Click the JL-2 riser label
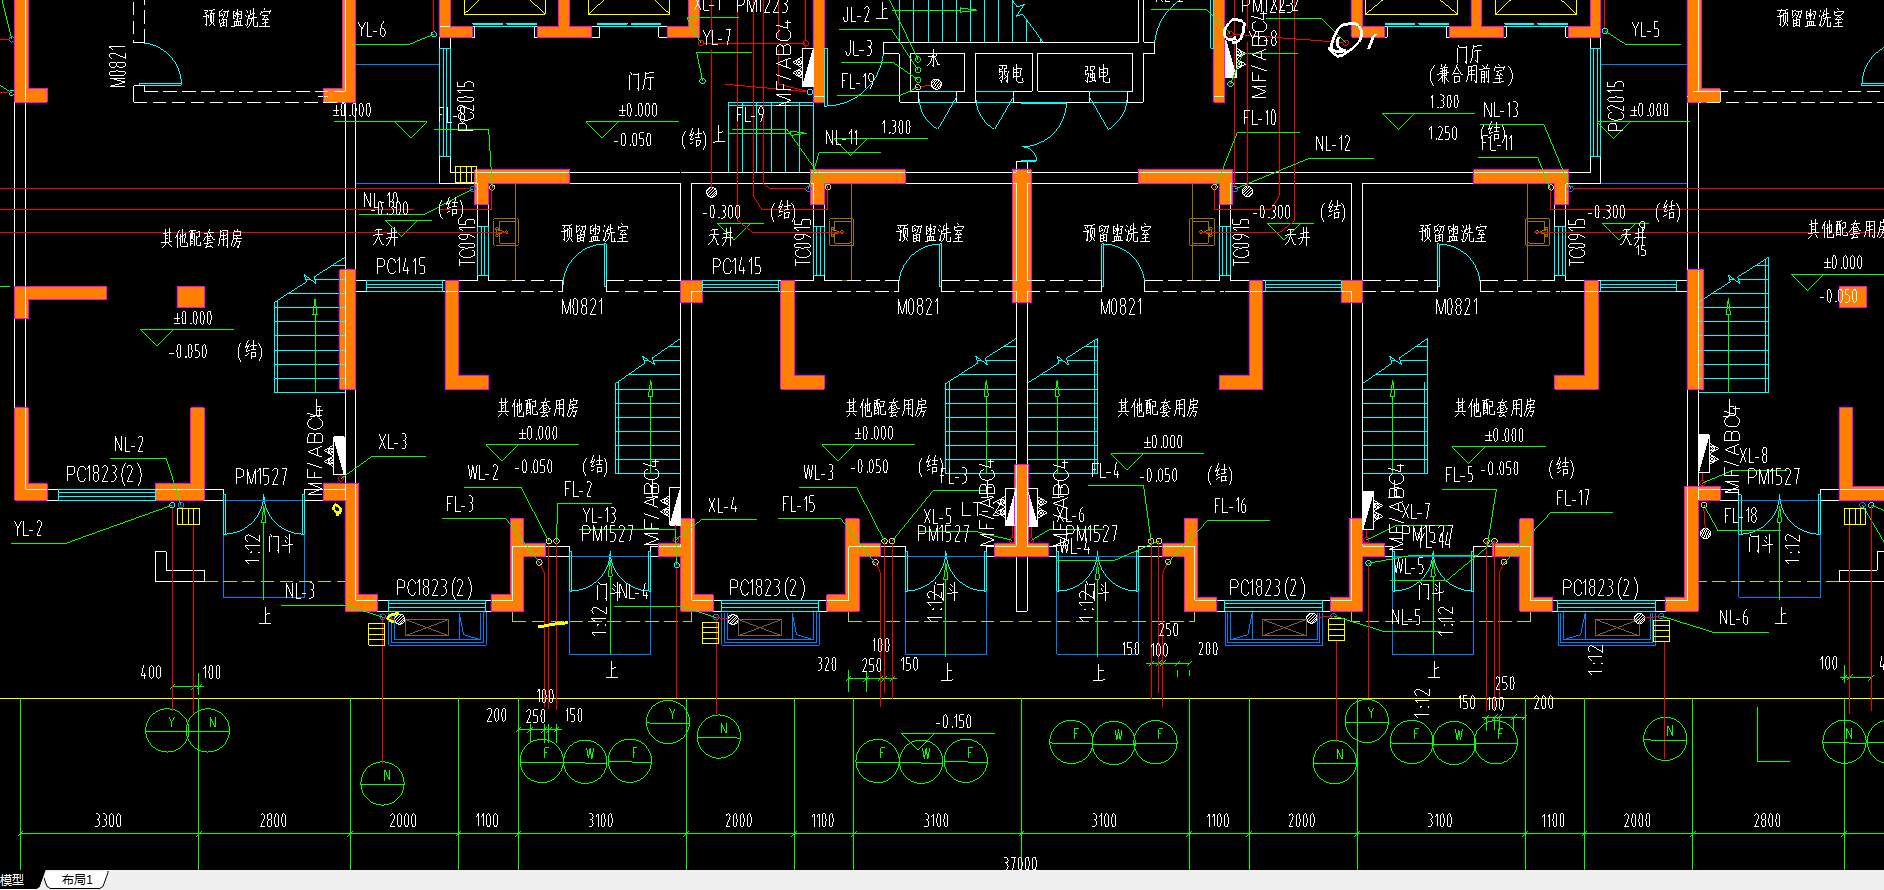 click(857, 15)
